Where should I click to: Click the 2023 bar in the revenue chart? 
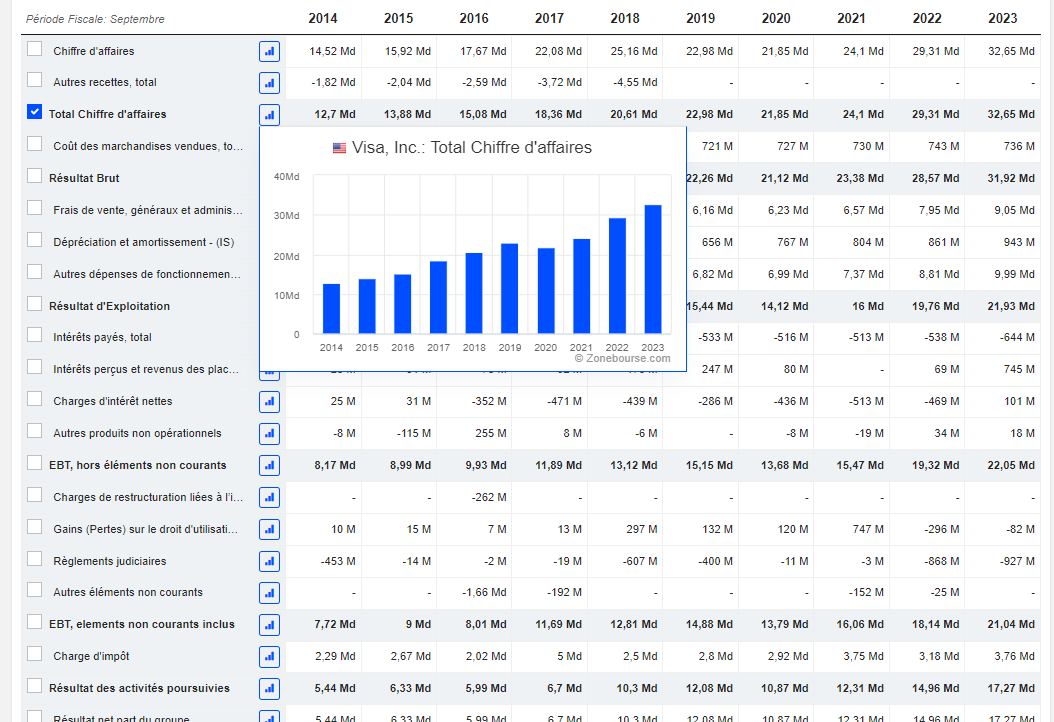coord(653,269)
